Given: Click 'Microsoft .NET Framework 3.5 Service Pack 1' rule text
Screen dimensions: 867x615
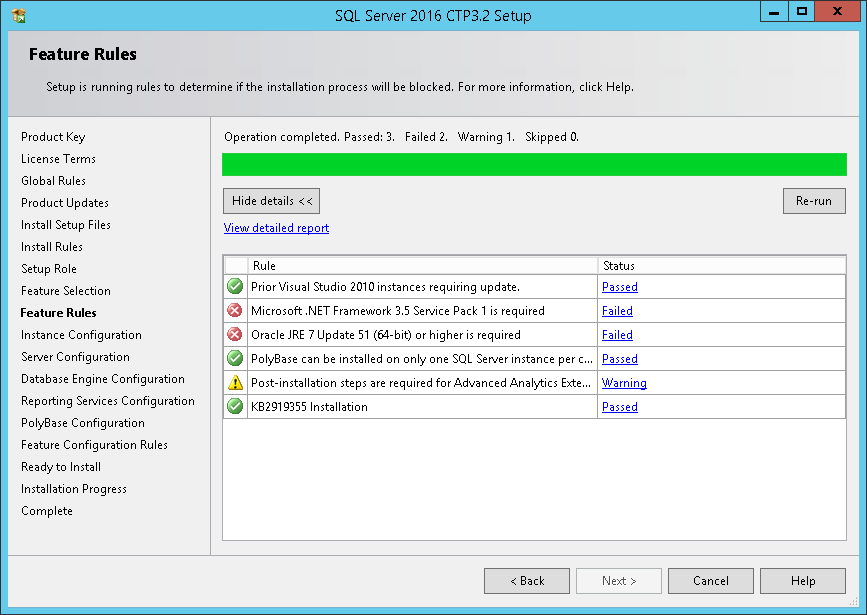Looking at the screenshot, I should 398,311.
